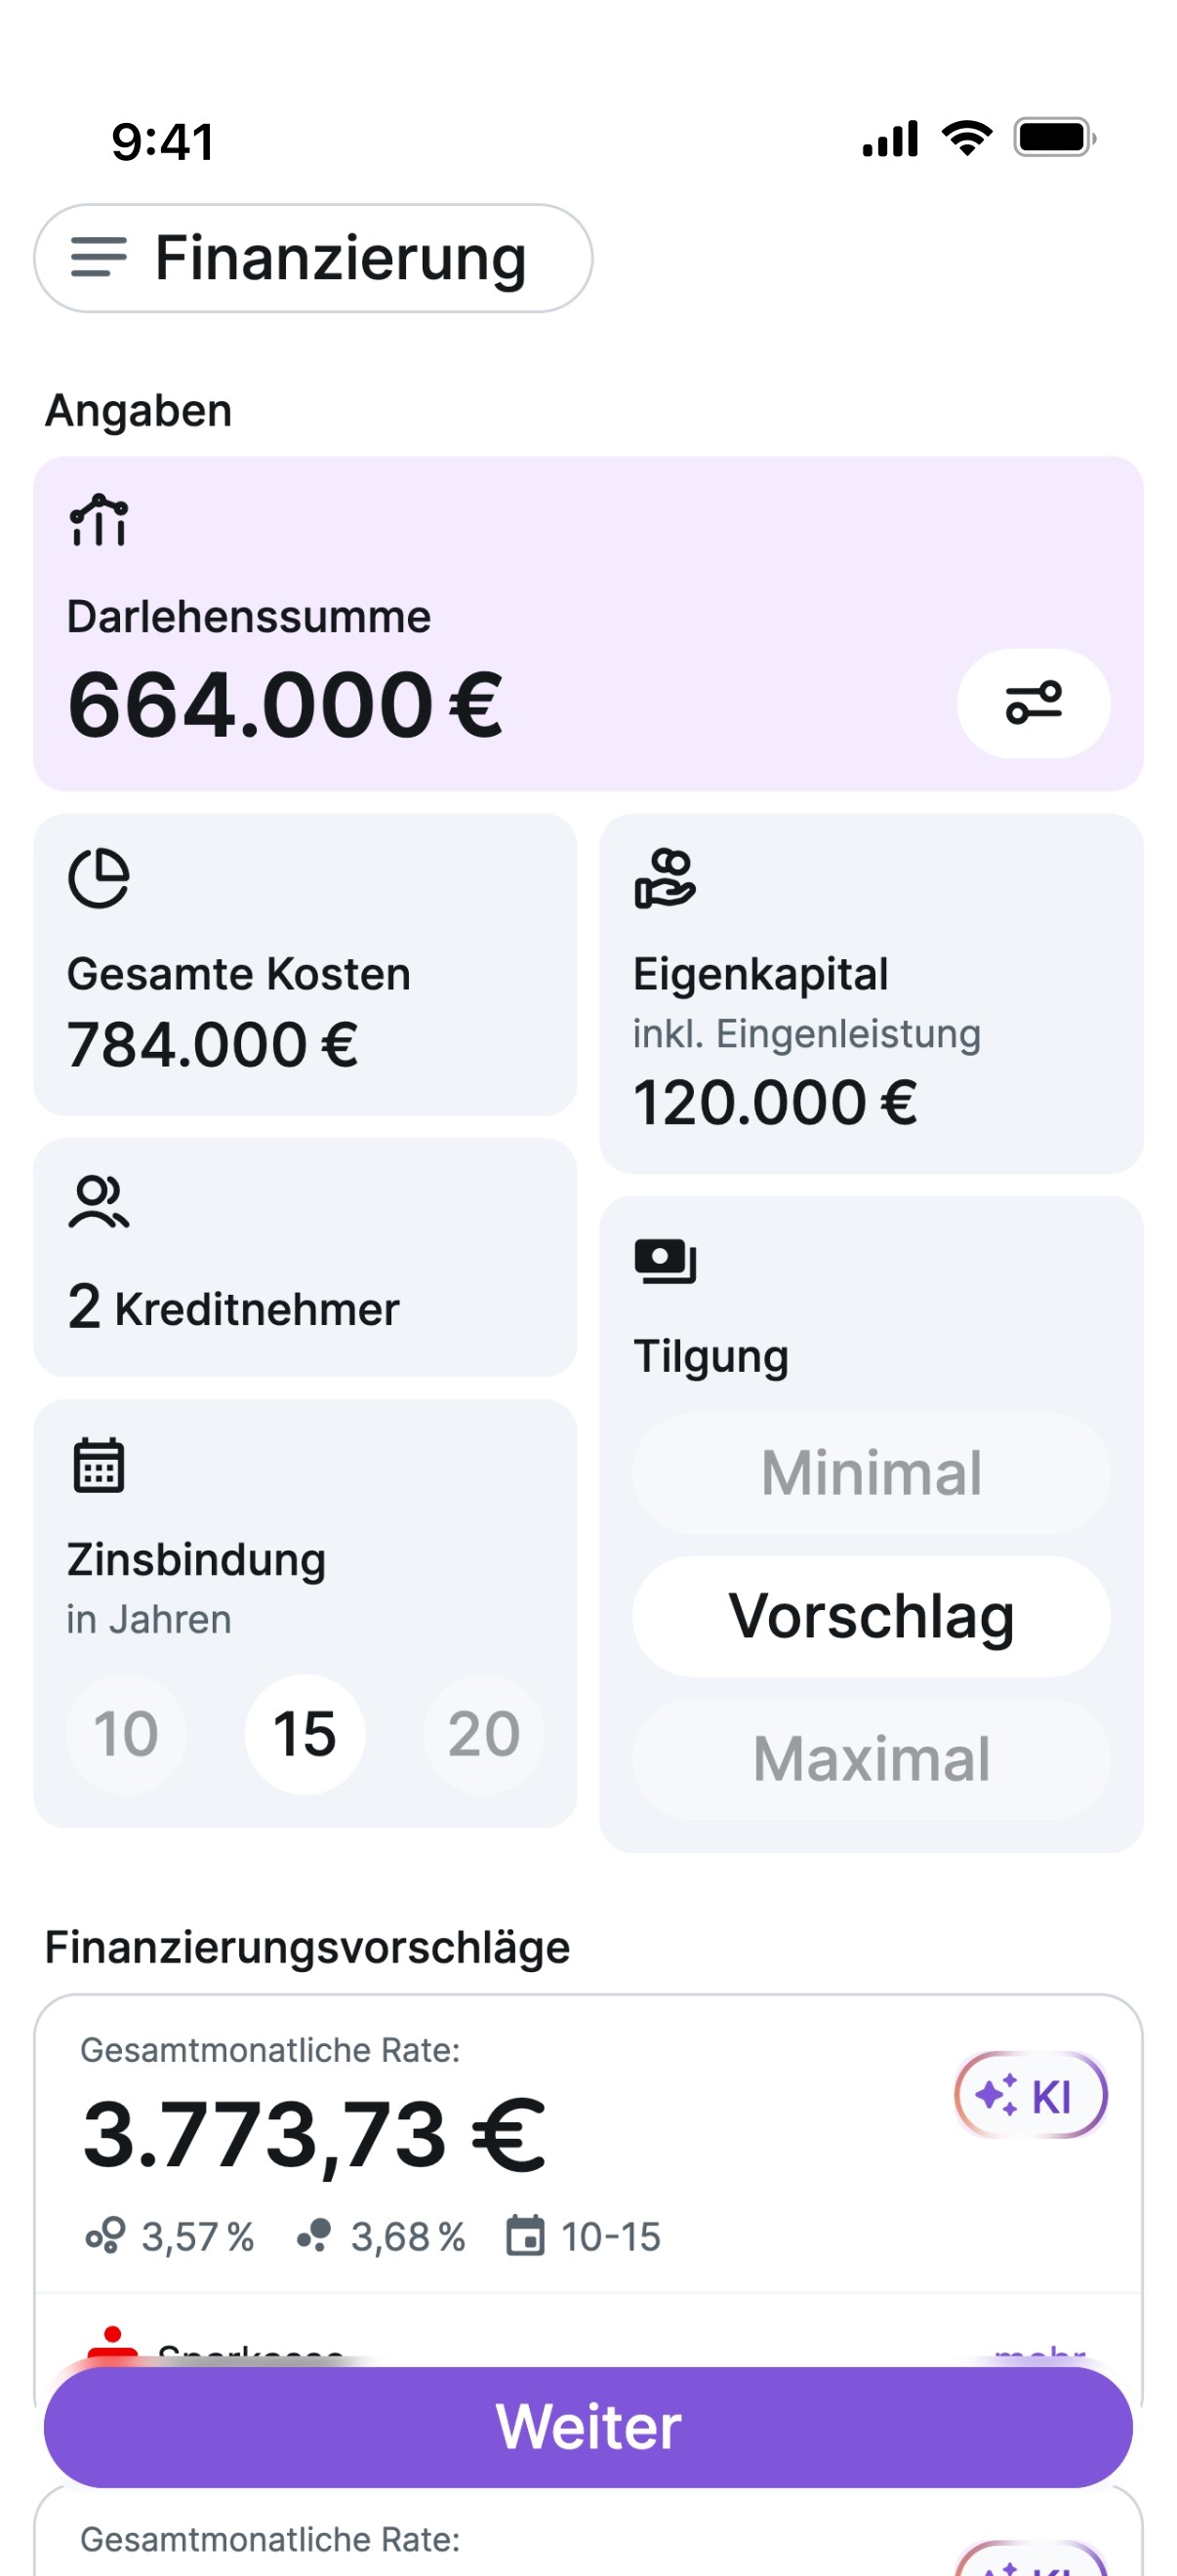
Task: Choose Minimal Tilgung option
Action: click(x=871, y=1473)
